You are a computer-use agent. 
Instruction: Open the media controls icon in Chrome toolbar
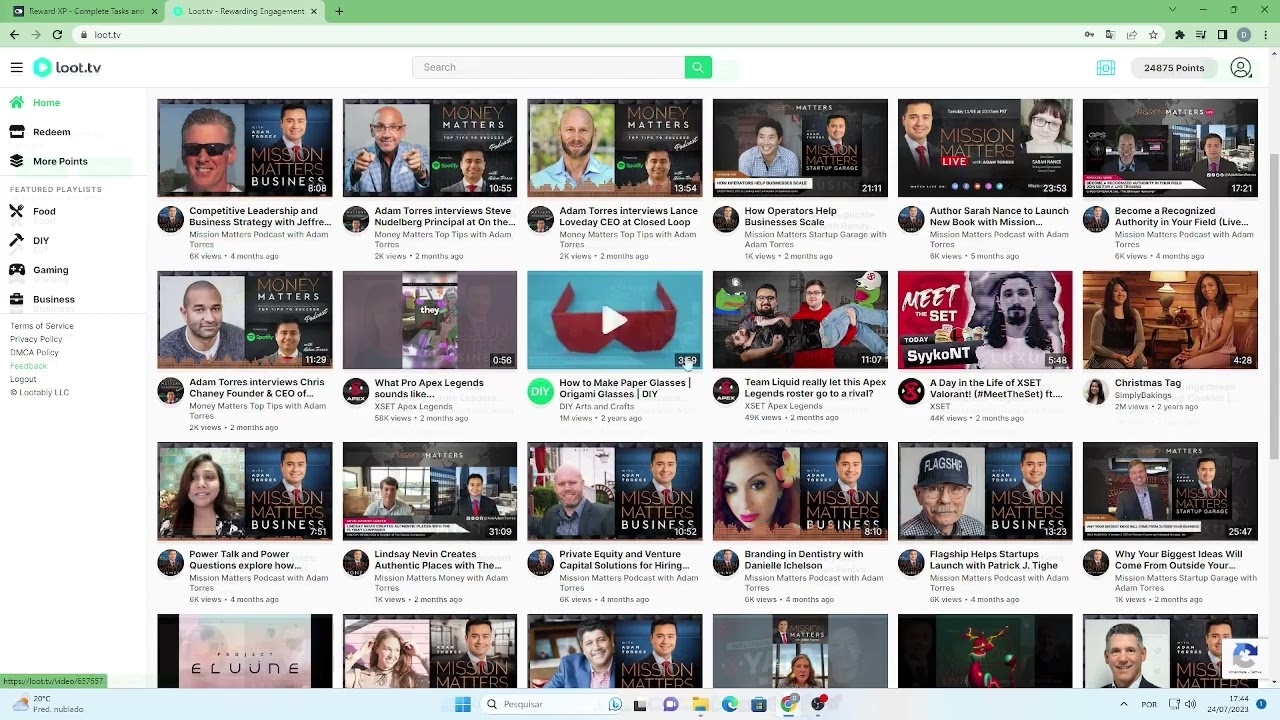coord(1201,34)
